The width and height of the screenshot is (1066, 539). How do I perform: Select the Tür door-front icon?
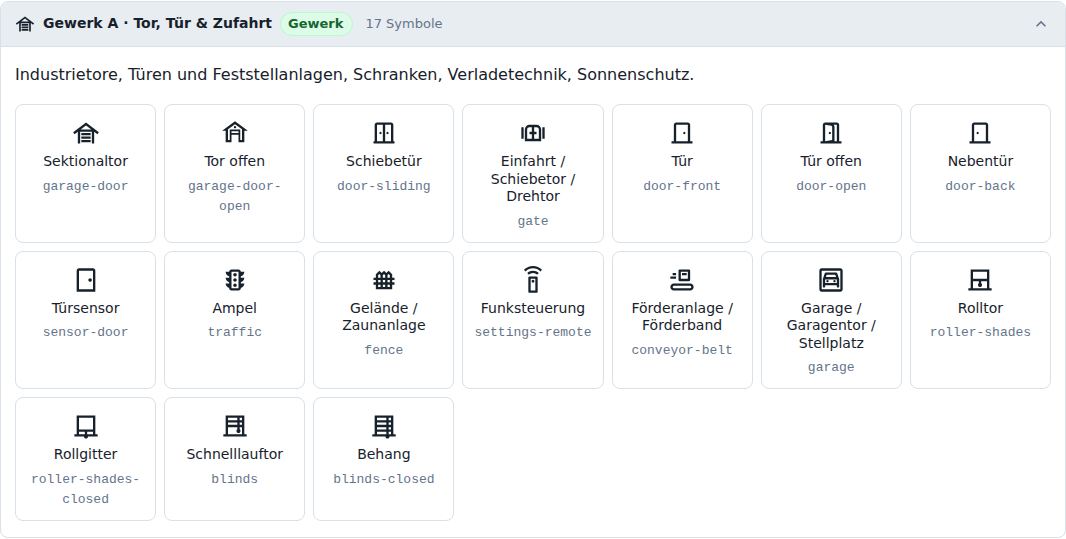(x=682, y=133)
